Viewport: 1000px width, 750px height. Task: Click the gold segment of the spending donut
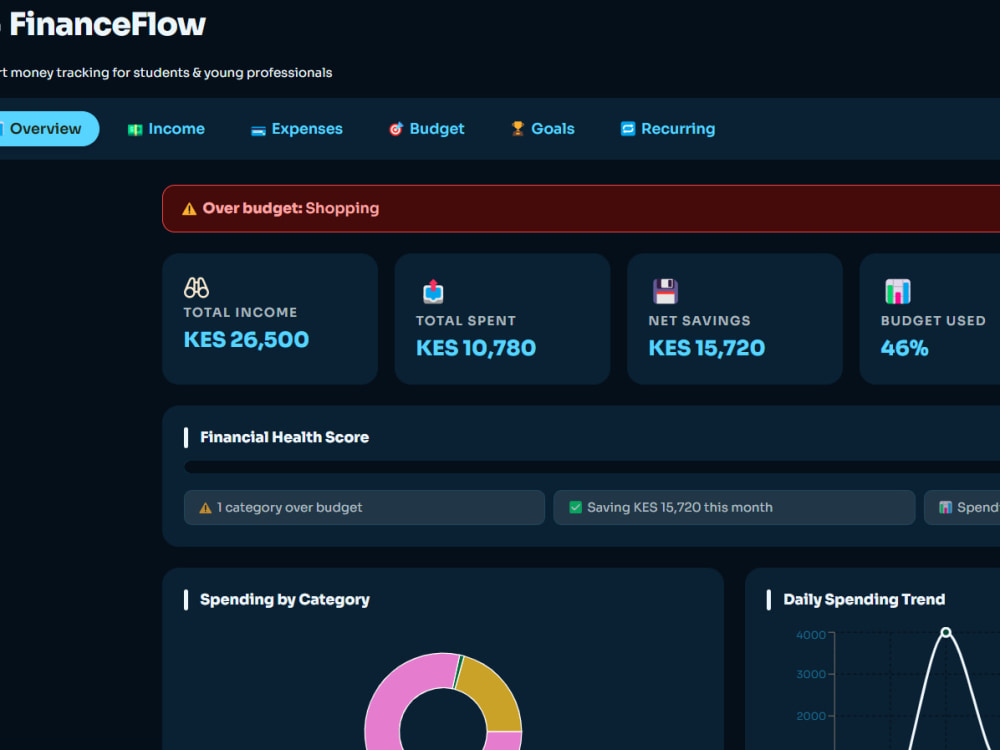coord(495,697)
